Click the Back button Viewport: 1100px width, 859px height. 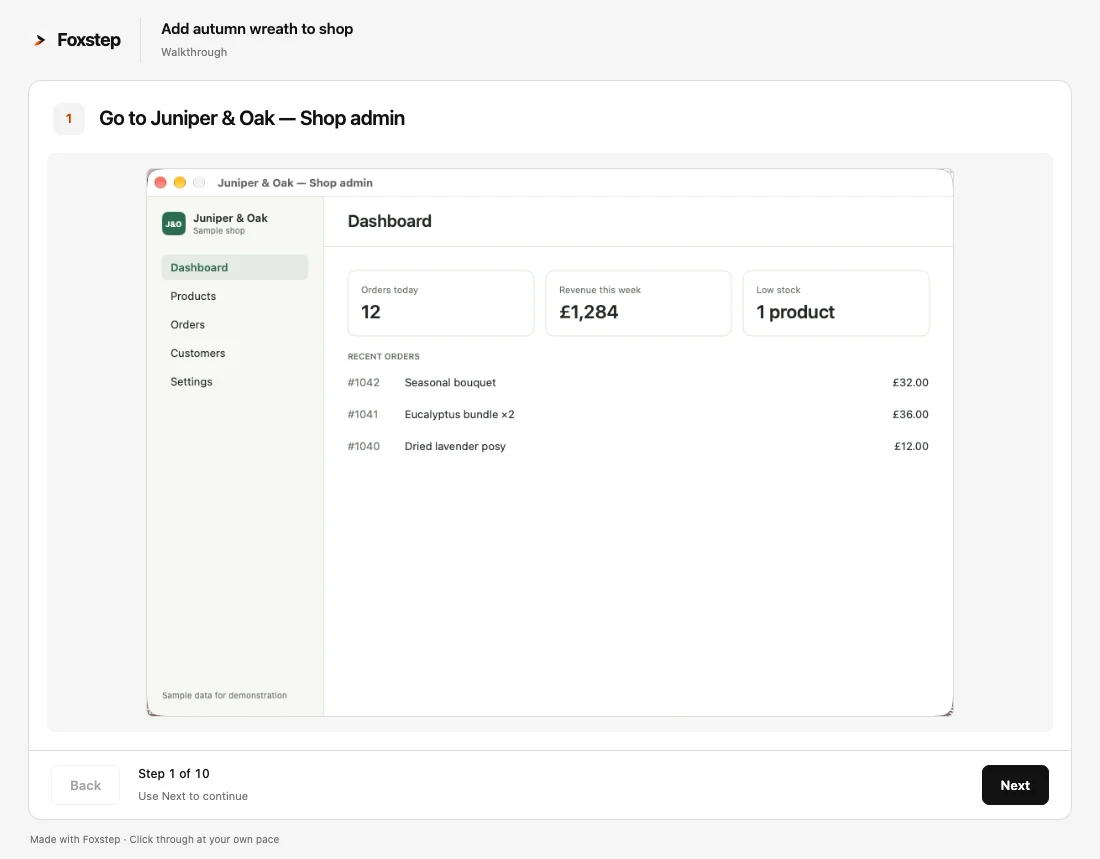tap(86, 785)
